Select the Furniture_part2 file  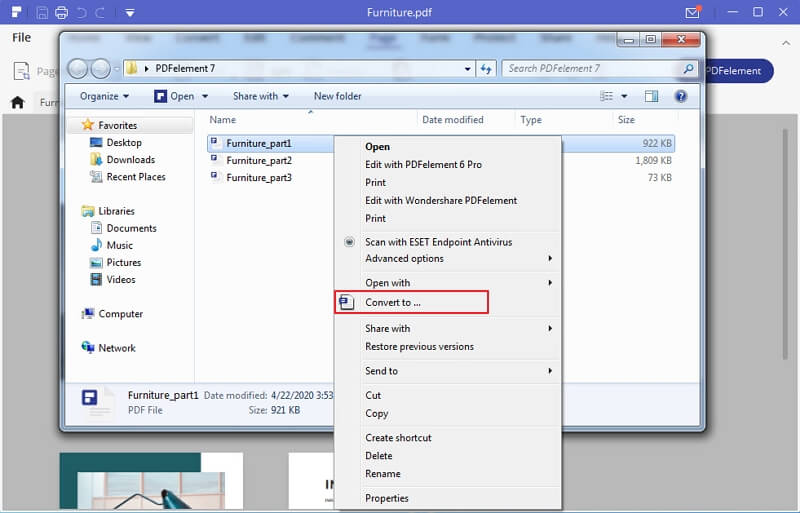[x=259, y=160]
